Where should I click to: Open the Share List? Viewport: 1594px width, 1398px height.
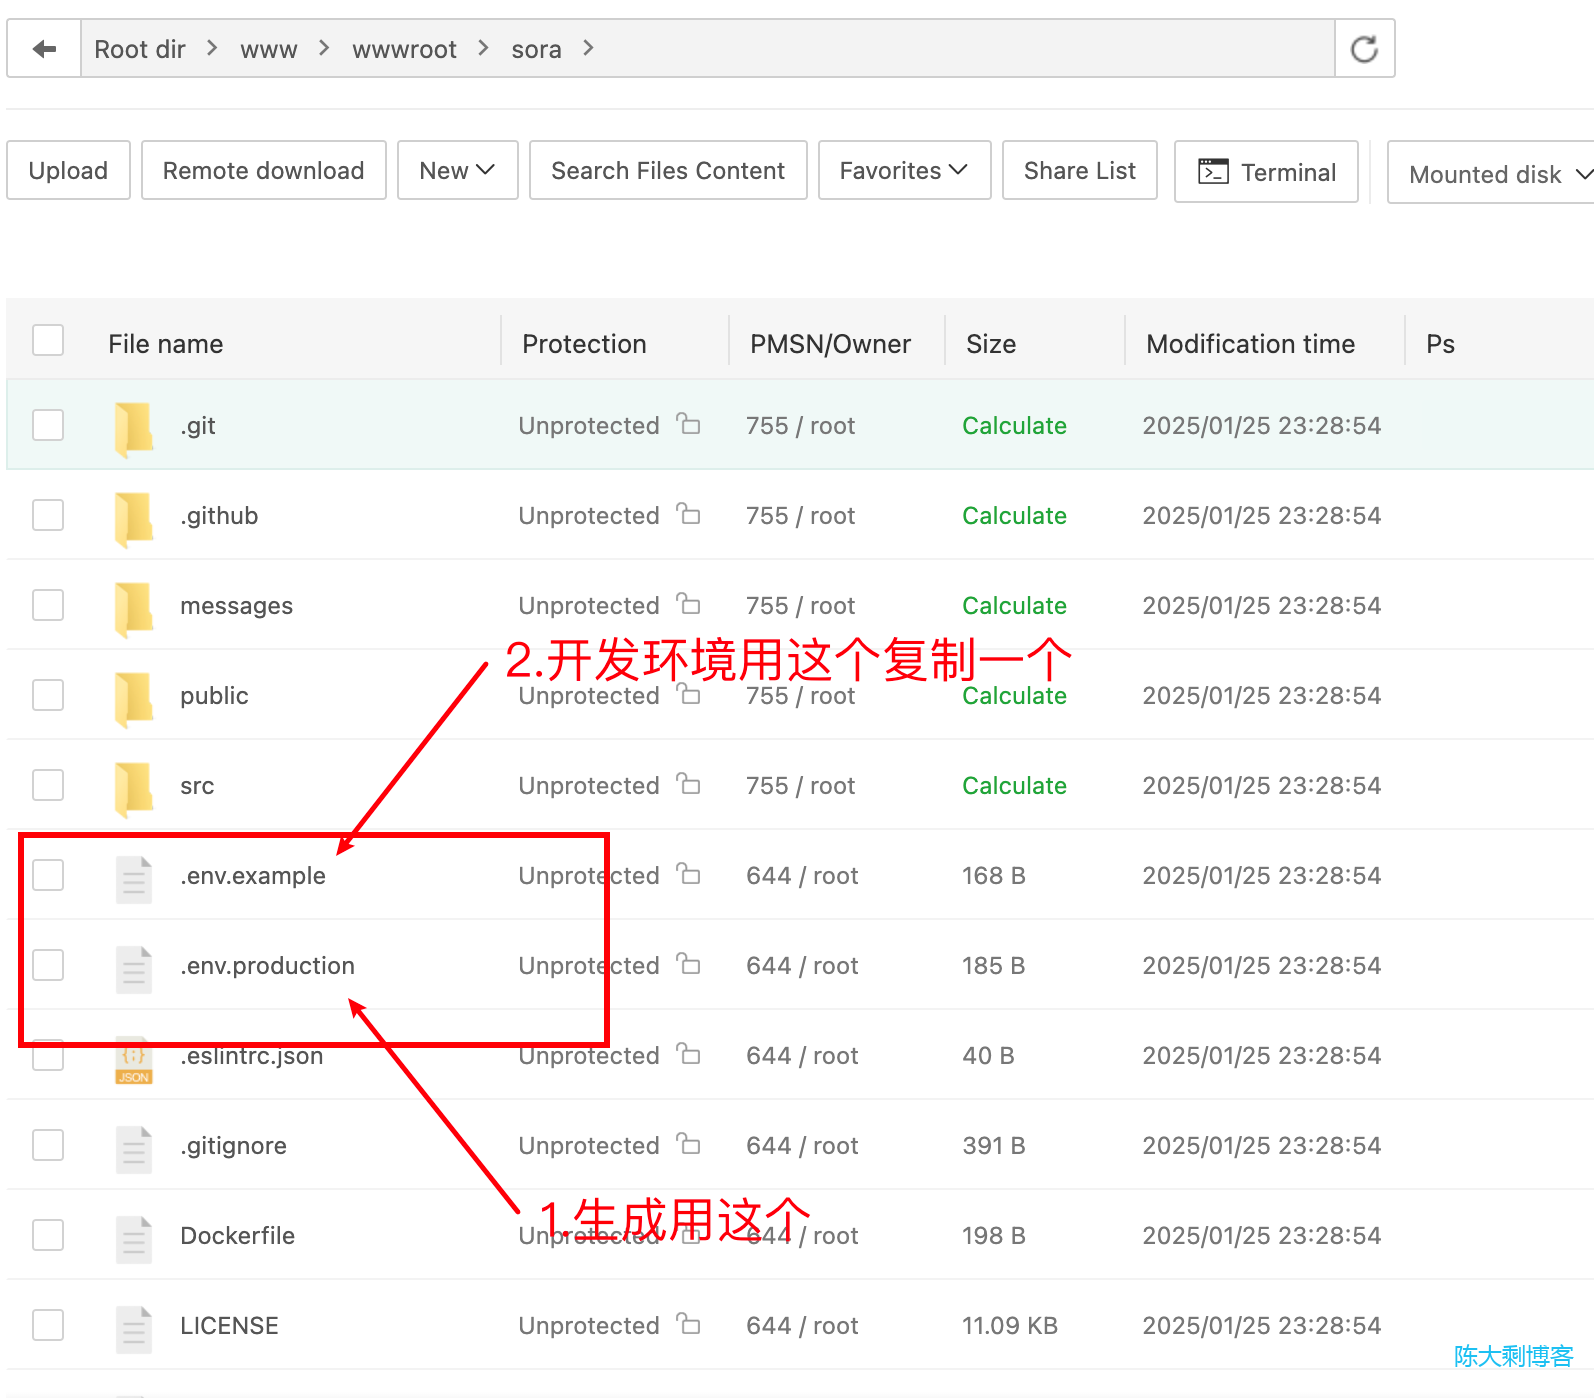[1080, 170]
